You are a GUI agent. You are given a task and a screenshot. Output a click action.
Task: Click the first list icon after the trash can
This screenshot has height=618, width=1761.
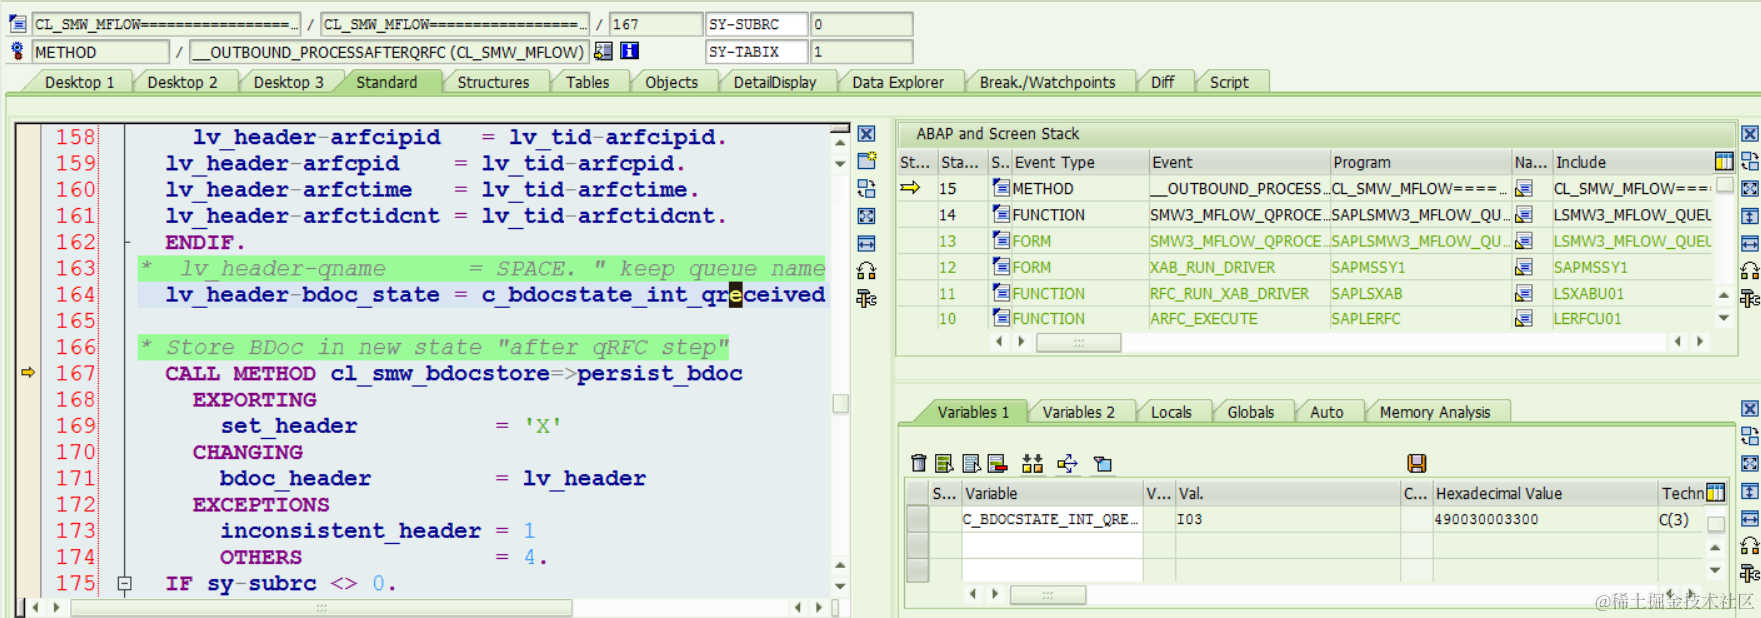pyautogui.click(x=944, y=463)
